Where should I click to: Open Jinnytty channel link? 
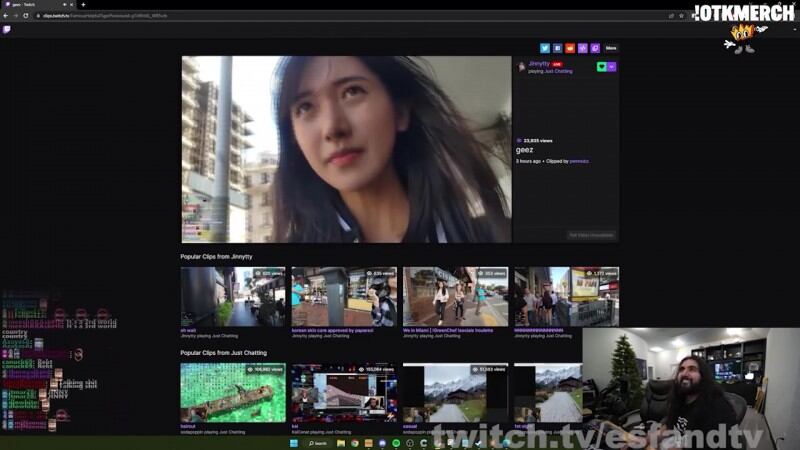pyautogui.click(x=538, y=63)
